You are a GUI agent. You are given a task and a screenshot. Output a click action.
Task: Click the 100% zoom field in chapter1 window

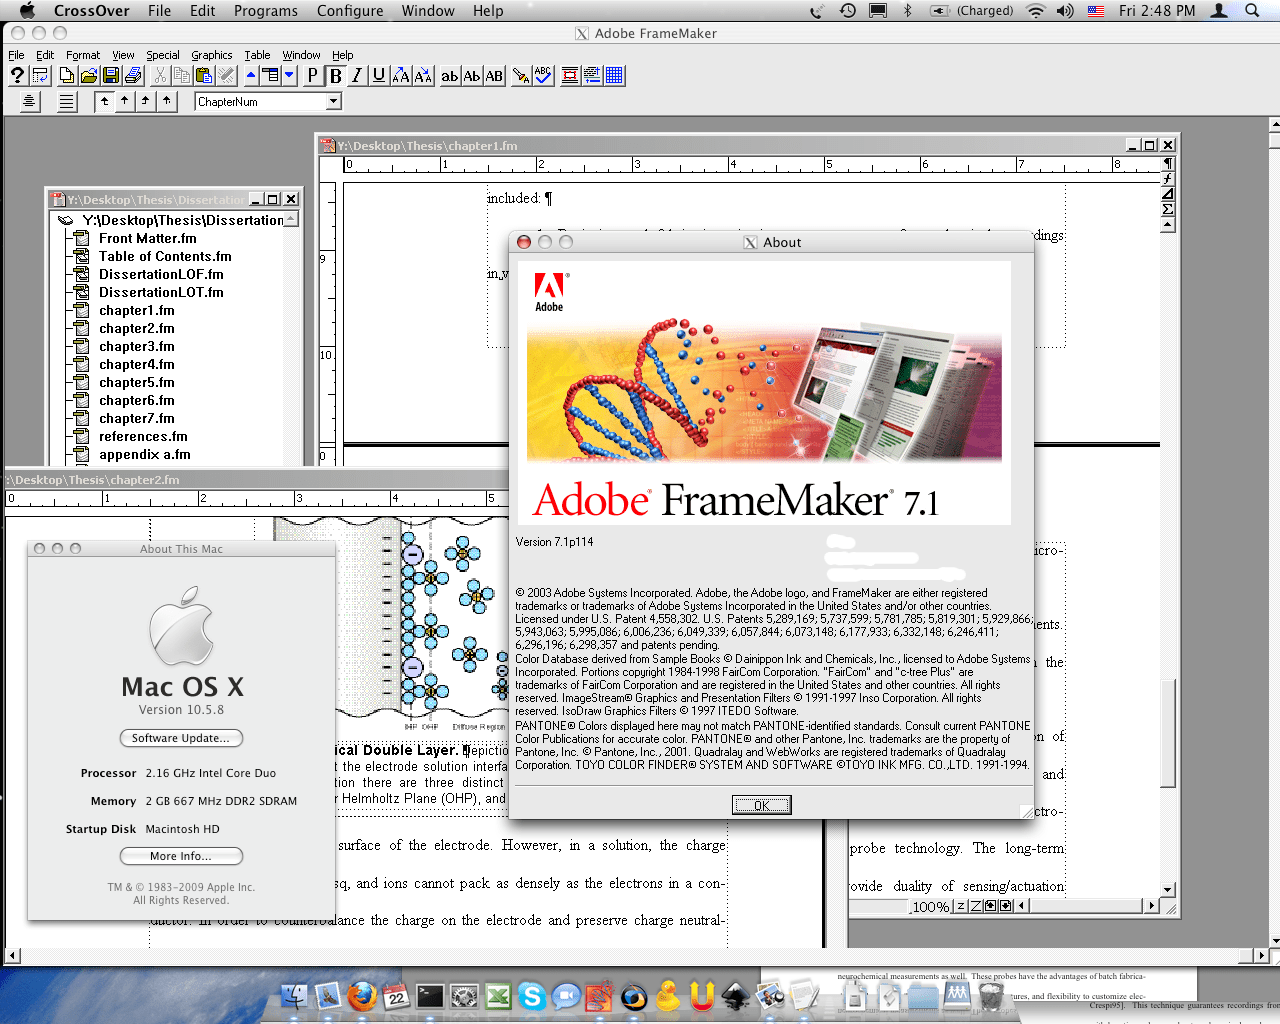pos(930,906)
